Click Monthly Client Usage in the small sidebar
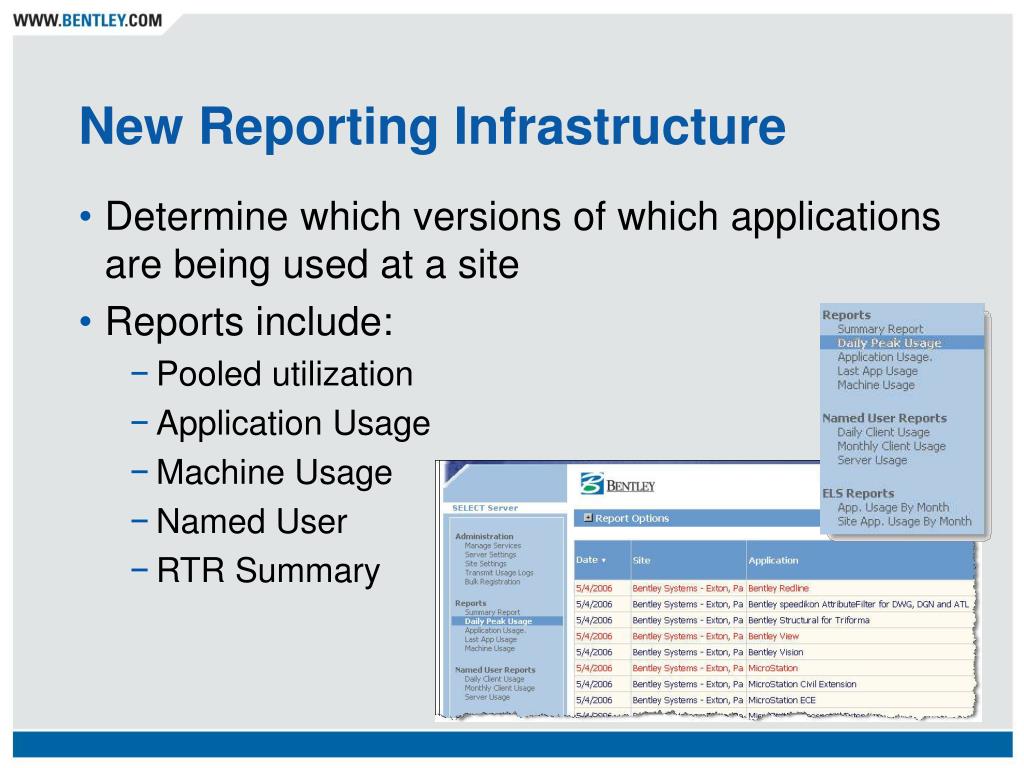This screenshot has height=768, width=1024. [x=499, y=688]
